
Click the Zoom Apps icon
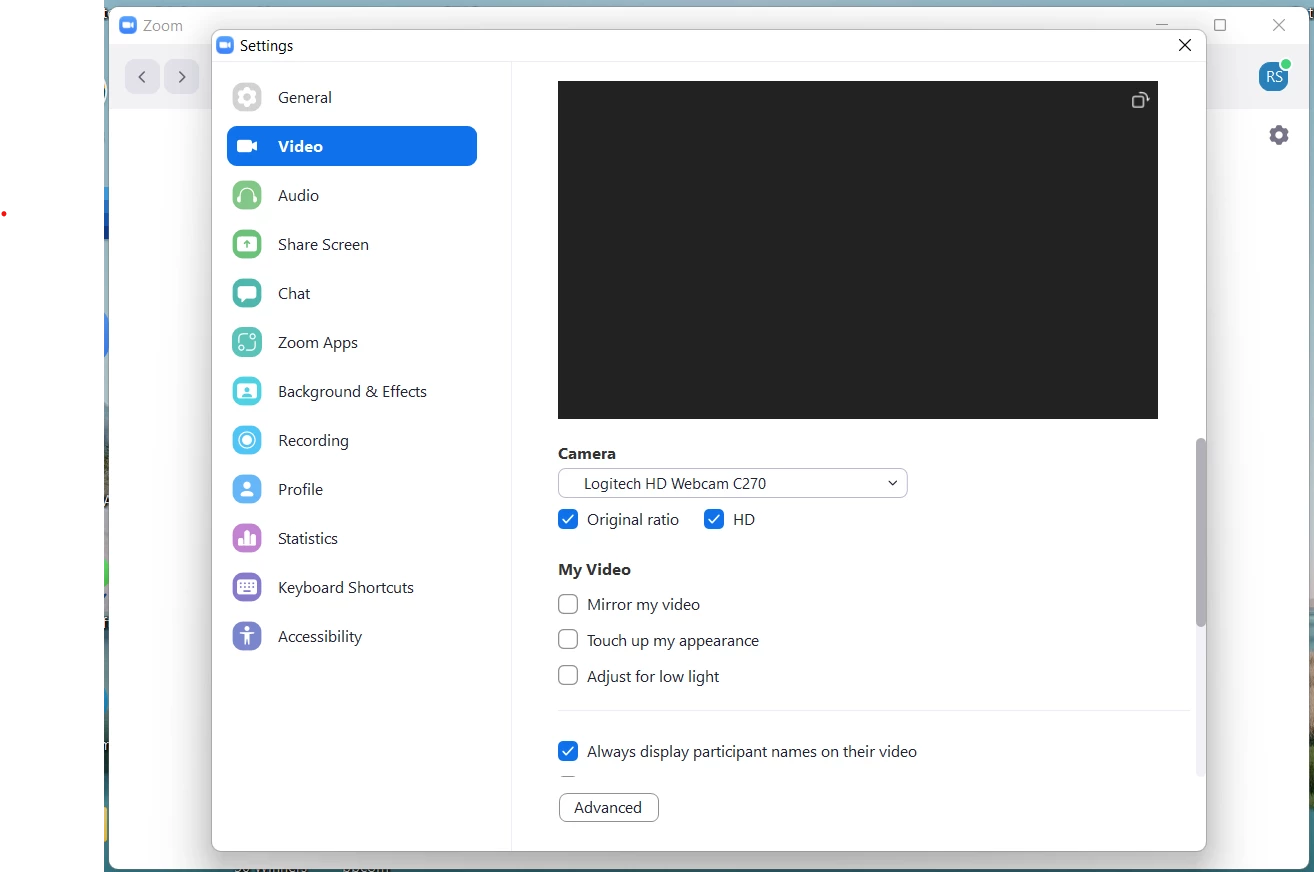point(247,342)
